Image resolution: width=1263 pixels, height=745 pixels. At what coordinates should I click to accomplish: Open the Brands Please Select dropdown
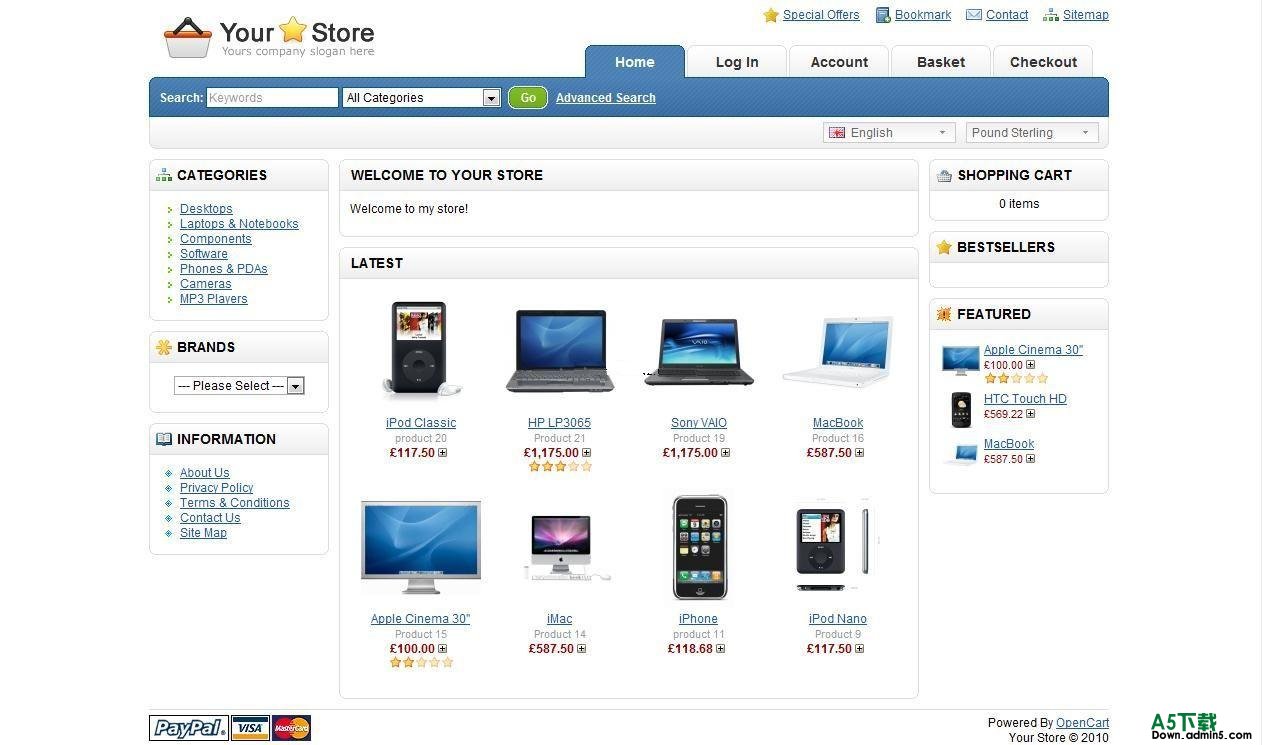[x=239, y=386]
